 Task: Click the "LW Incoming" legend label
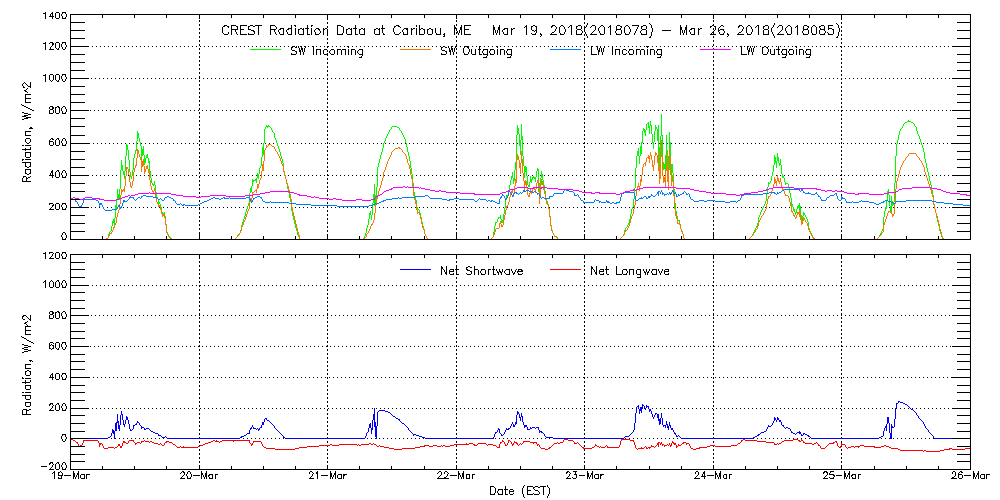pos(626,51)
